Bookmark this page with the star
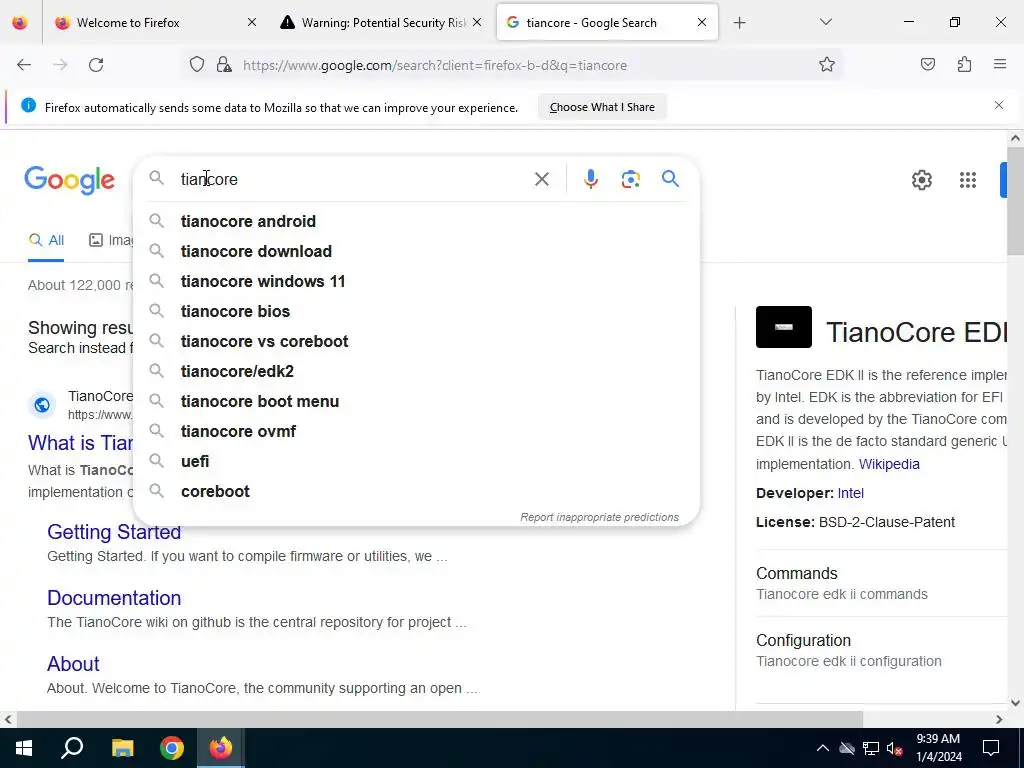 (827, 65)
